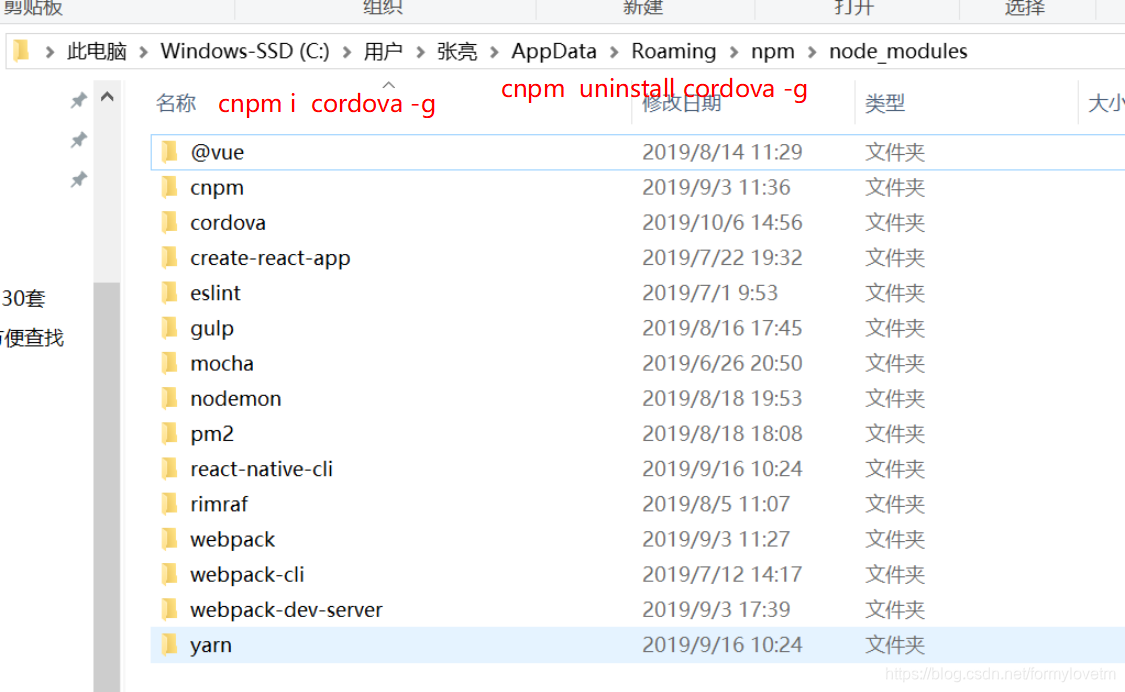The image size is (1125, 692).
Task: Click the first quick access pin icon
Action: (78, 100)
